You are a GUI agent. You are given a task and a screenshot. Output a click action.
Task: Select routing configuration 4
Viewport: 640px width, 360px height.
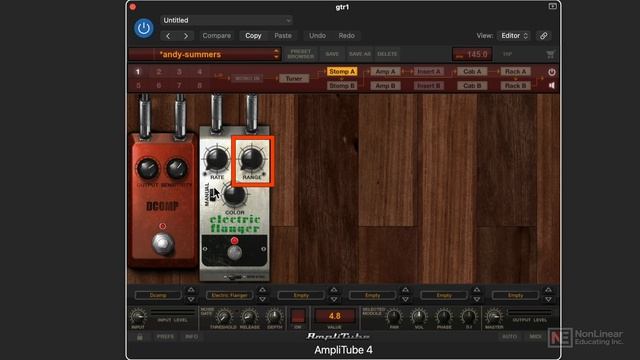pos(200,72)
